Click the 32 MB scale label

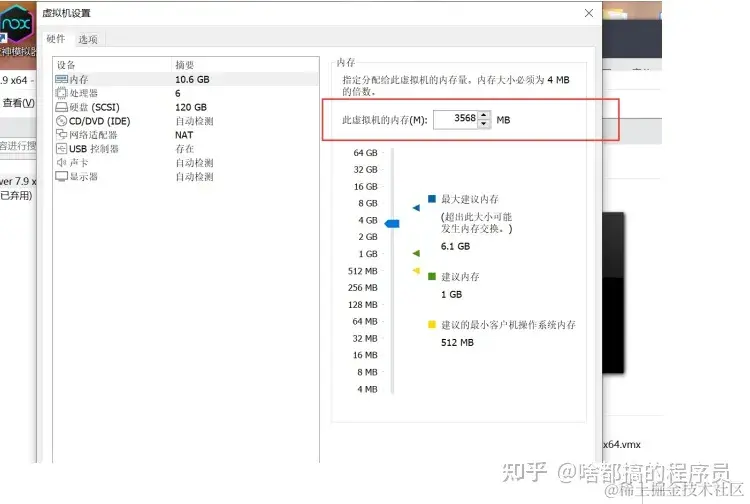pyautogui.click(x=365, y=339)
